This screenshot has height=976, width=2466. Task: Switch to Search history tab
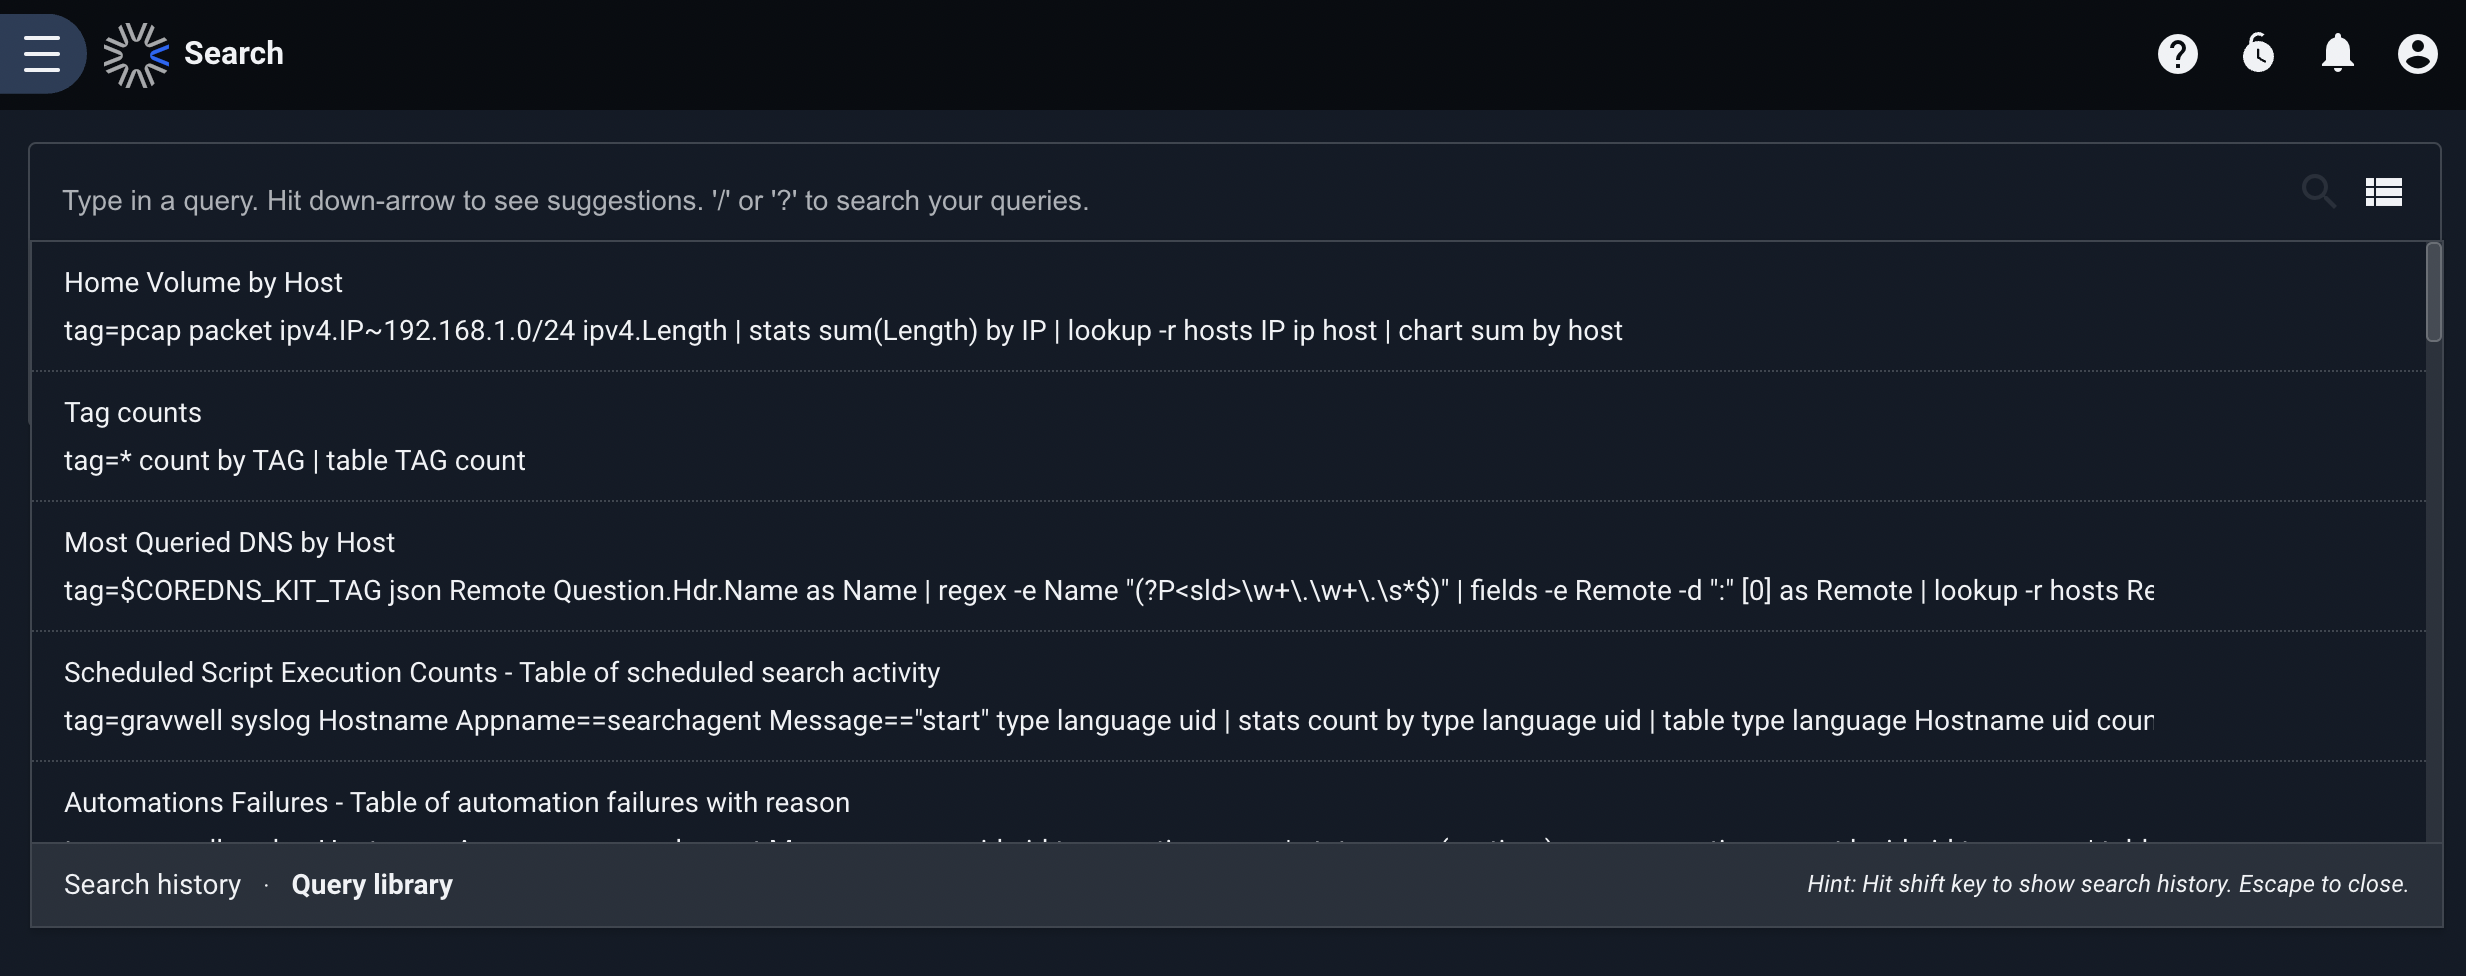pyautogui.click(x=153, y=885)
